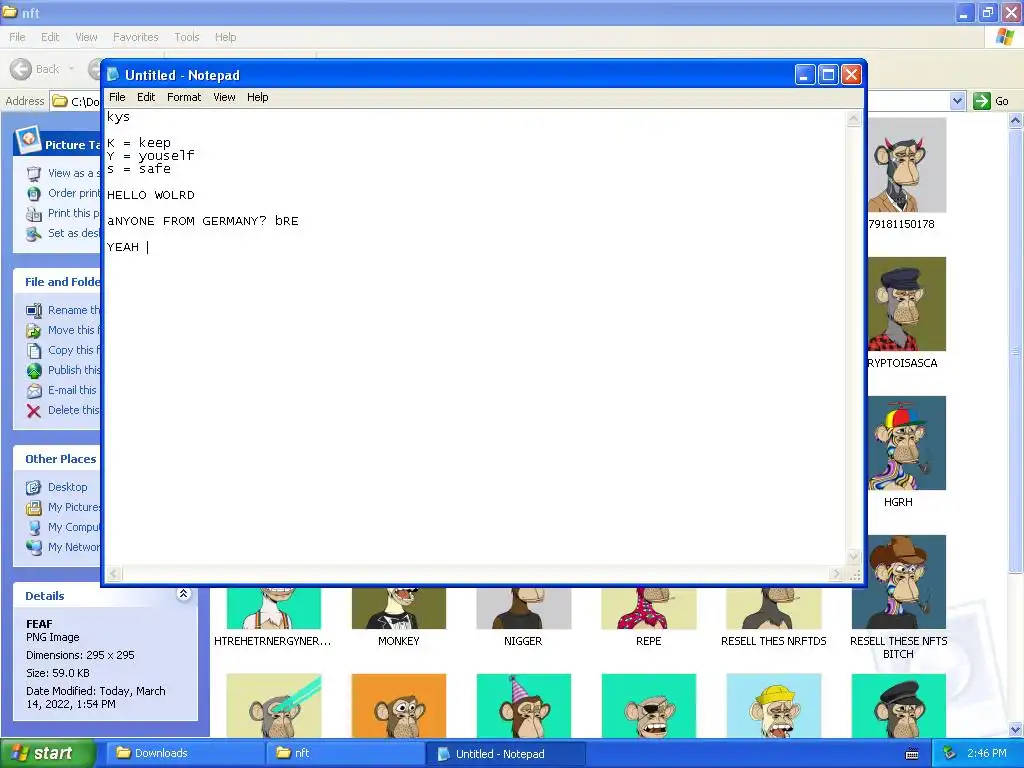Select Untitled - Notepad taskbar button
Viewport: 1024px width, 768px height.
tap(505, 754)
